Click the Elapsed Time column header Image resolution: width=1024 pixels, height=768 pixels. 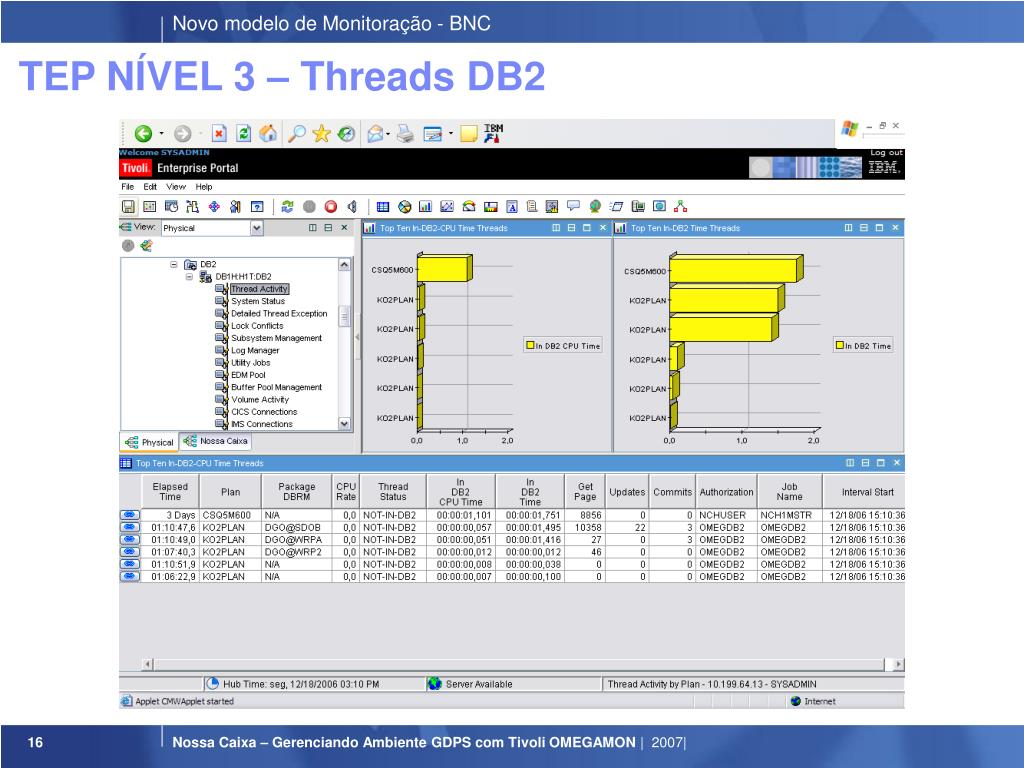(x=170, y=492)
